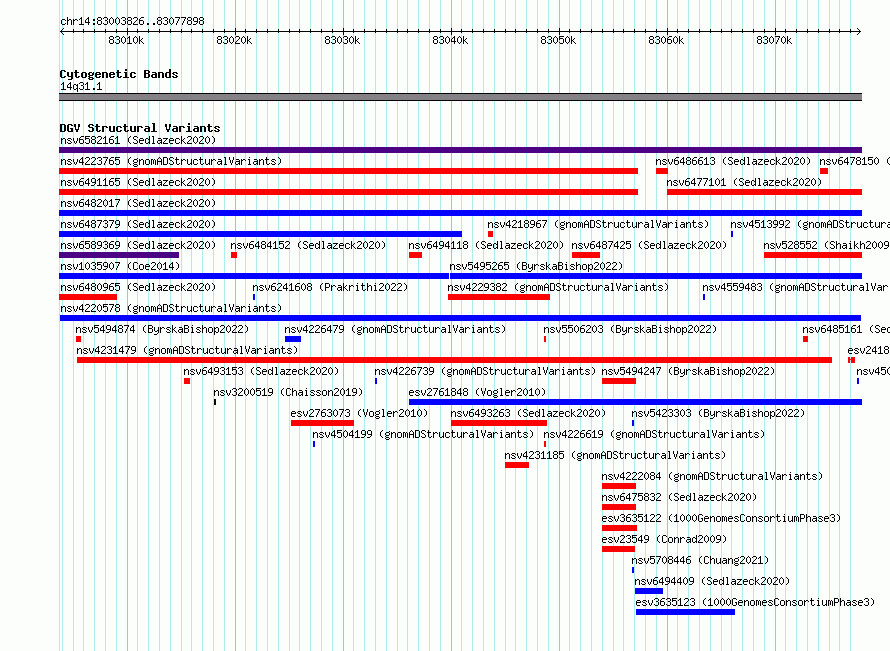Click nsv6493263 (Sedlazeck2020) label
This screenshot has height=651, width=890.
pos(528,413)
